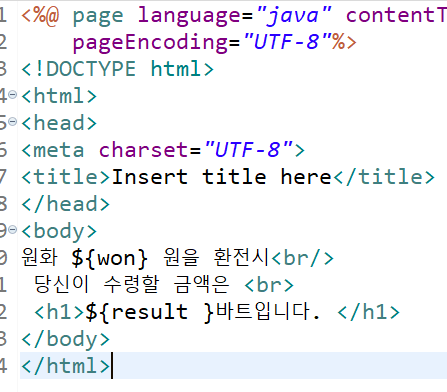Click the opening <html> tag
The width and height of the screenshot is (447, 392).
tap(59, 96)
